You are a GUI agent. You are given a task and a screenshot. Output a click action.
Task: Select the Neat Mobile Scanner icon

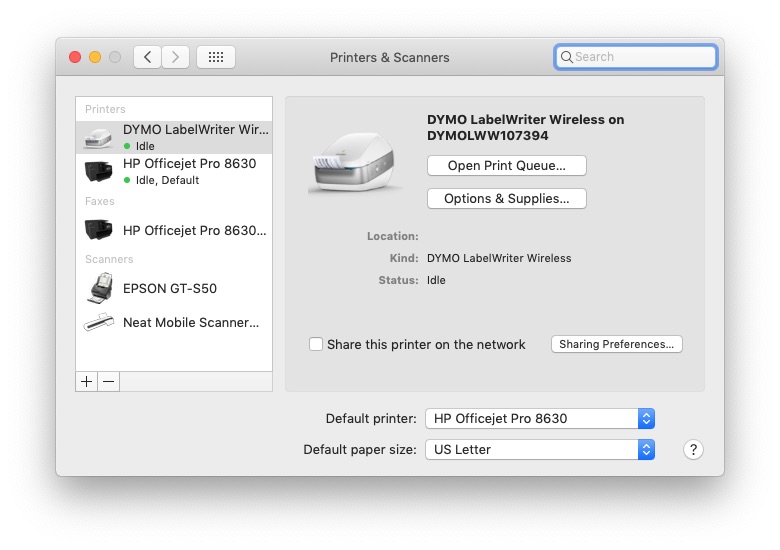(x=98, y=322)
